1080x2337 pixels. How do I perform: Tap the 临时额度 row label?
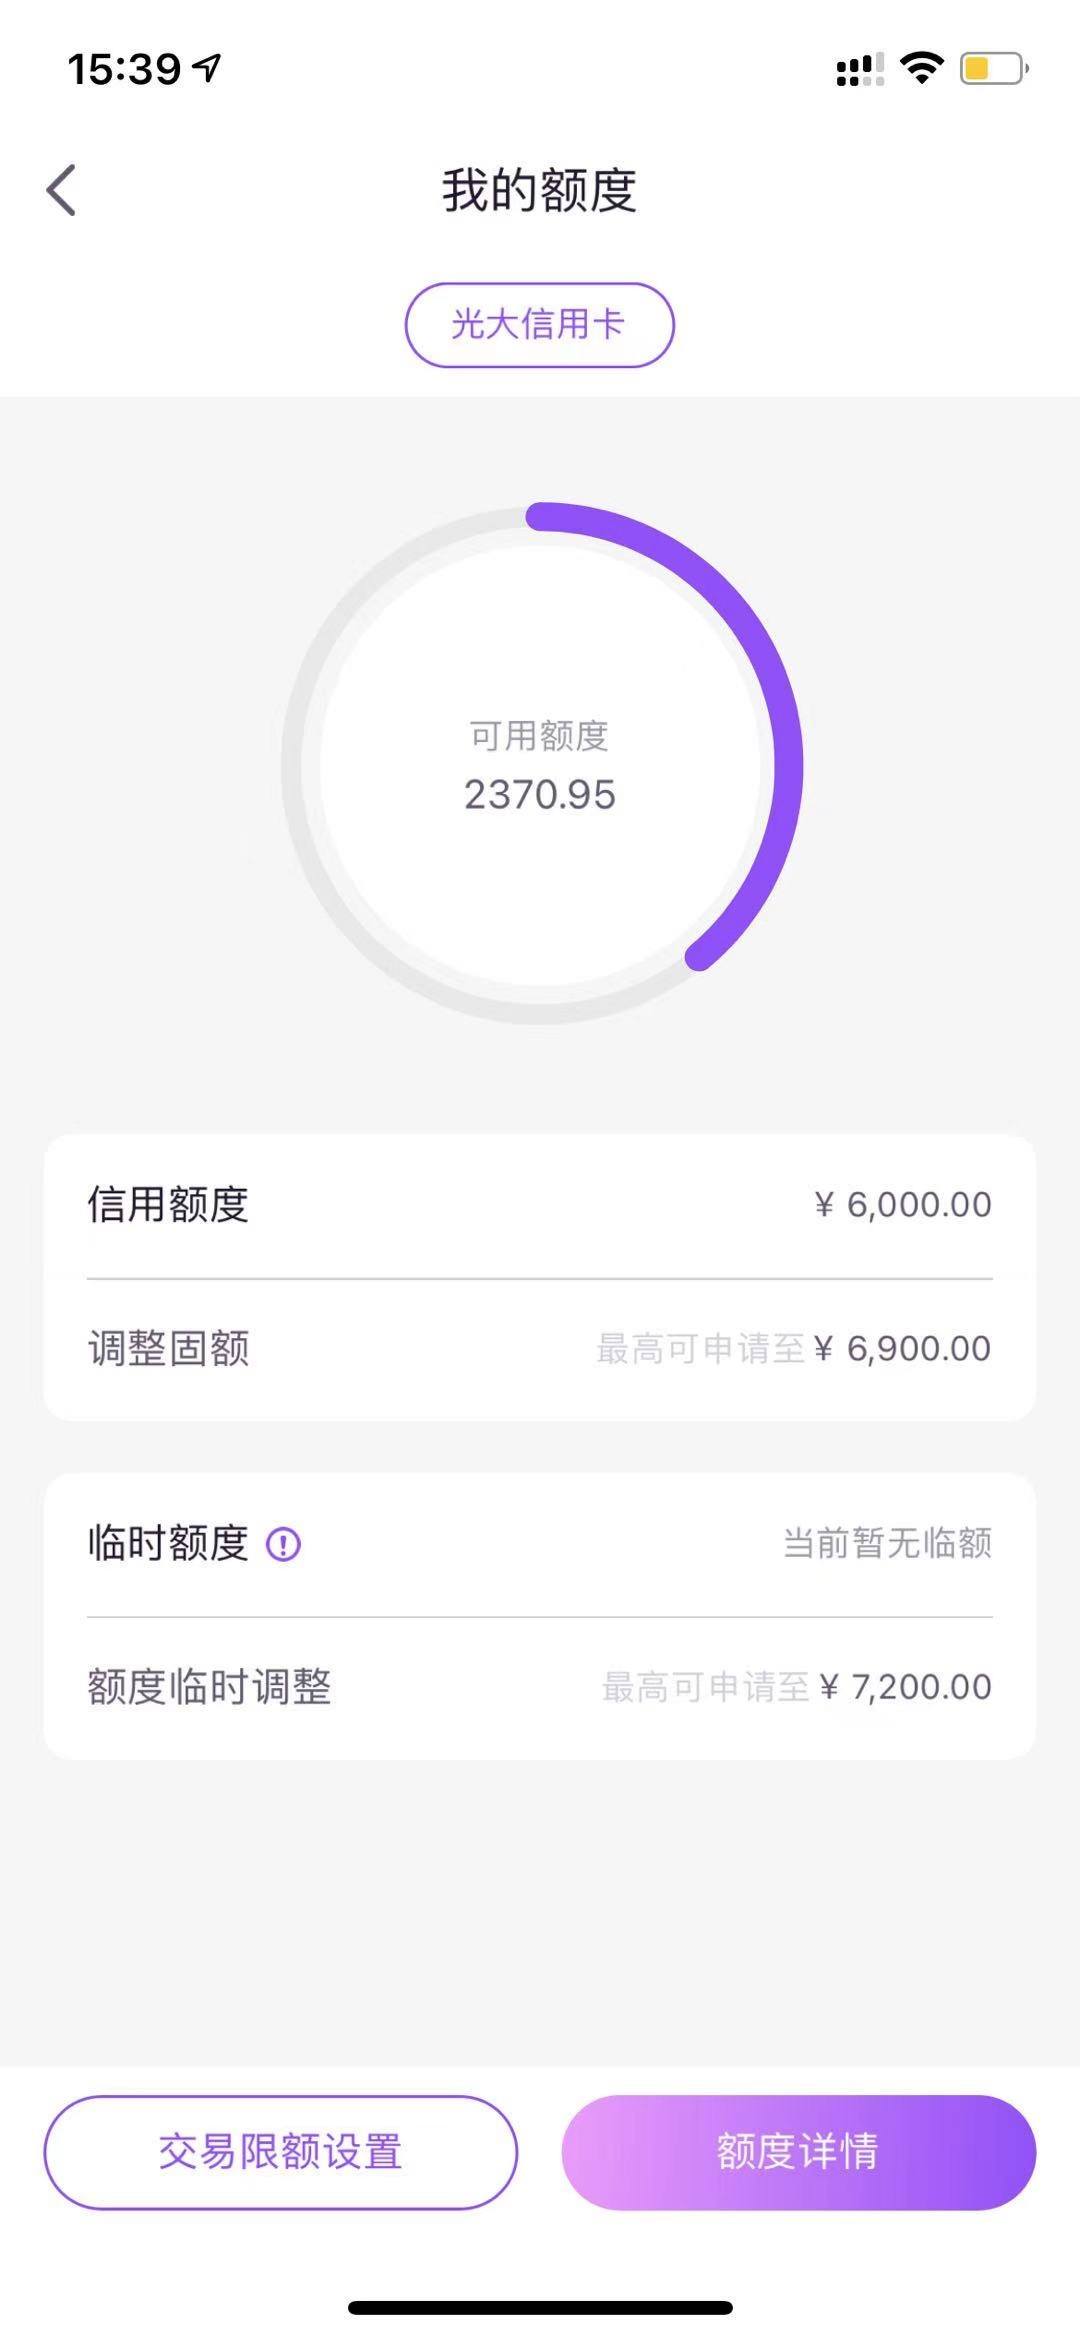(168, 1543)
